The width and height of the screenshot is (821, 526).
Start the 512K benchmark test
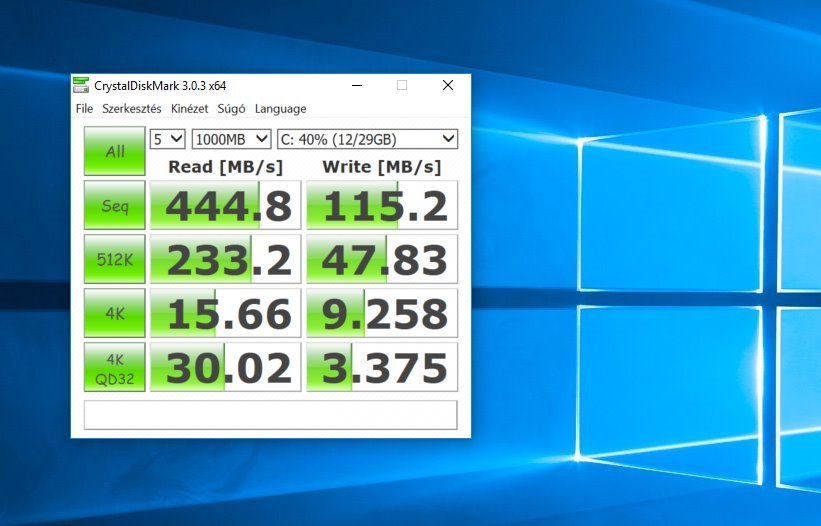115,259
